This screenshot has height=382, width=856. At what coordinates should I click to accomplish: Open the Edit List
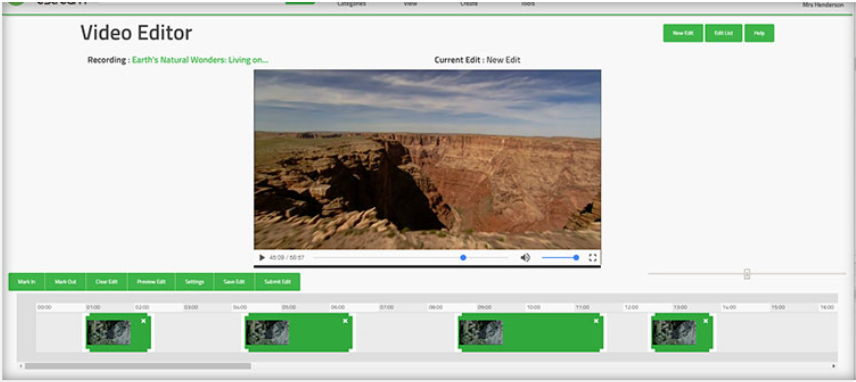point(724,33)
